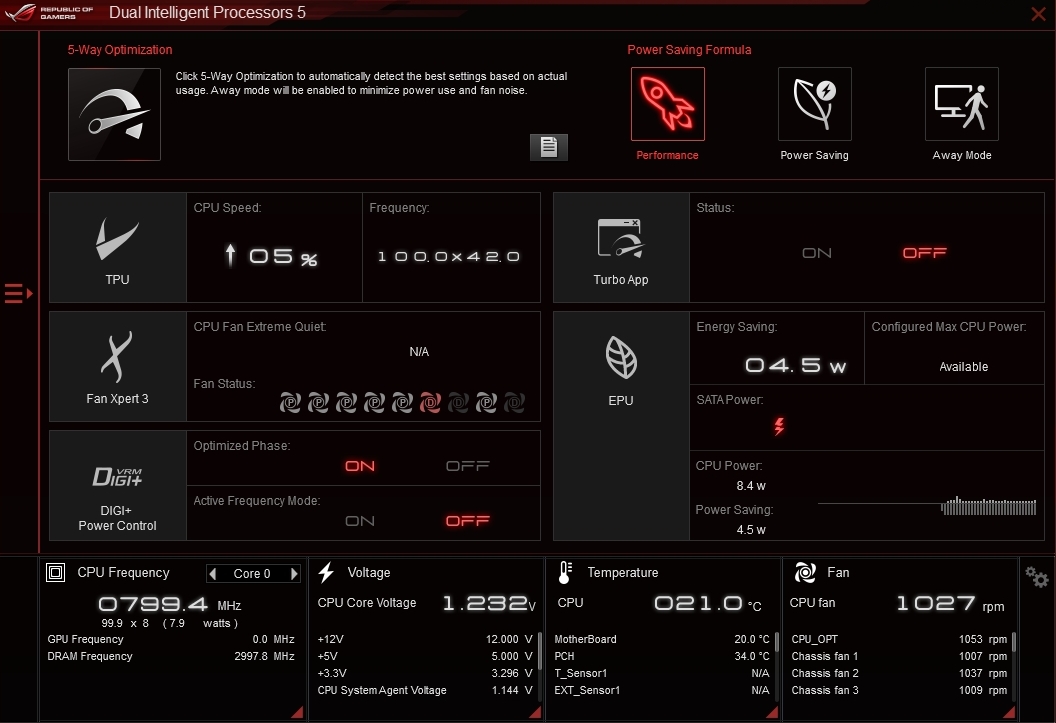The width and height of the screenshot is (1056, 723).
Task: Click the CPU fan 1027 rpm reading
Action: coord(950,603)
